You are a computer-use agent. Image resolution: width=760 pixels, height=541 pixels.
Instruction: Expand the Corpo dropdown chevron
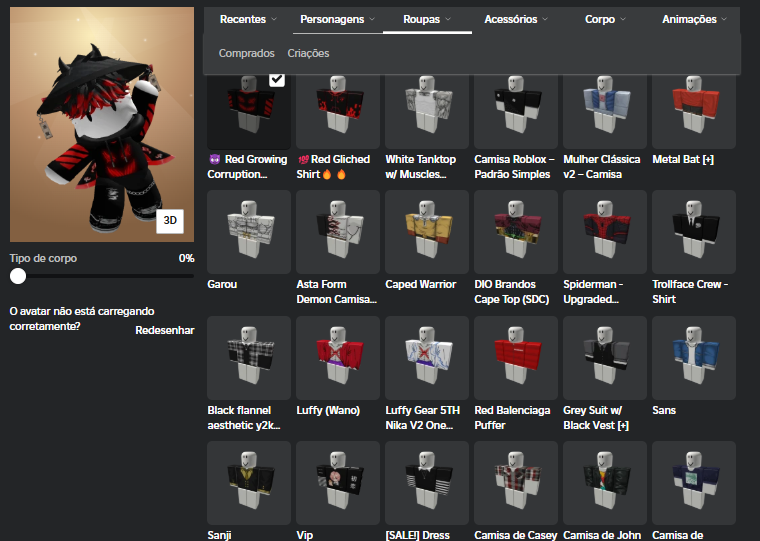623,19
